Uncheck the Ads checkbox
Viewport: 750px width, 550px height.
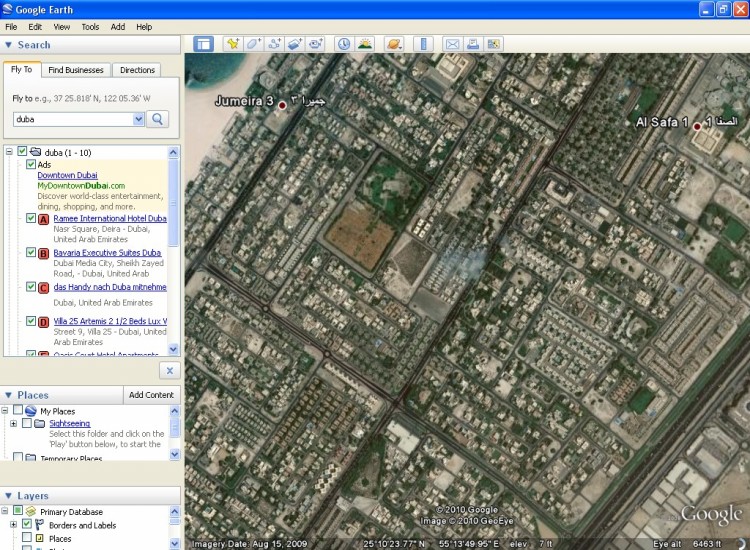[x=31, y=164]
